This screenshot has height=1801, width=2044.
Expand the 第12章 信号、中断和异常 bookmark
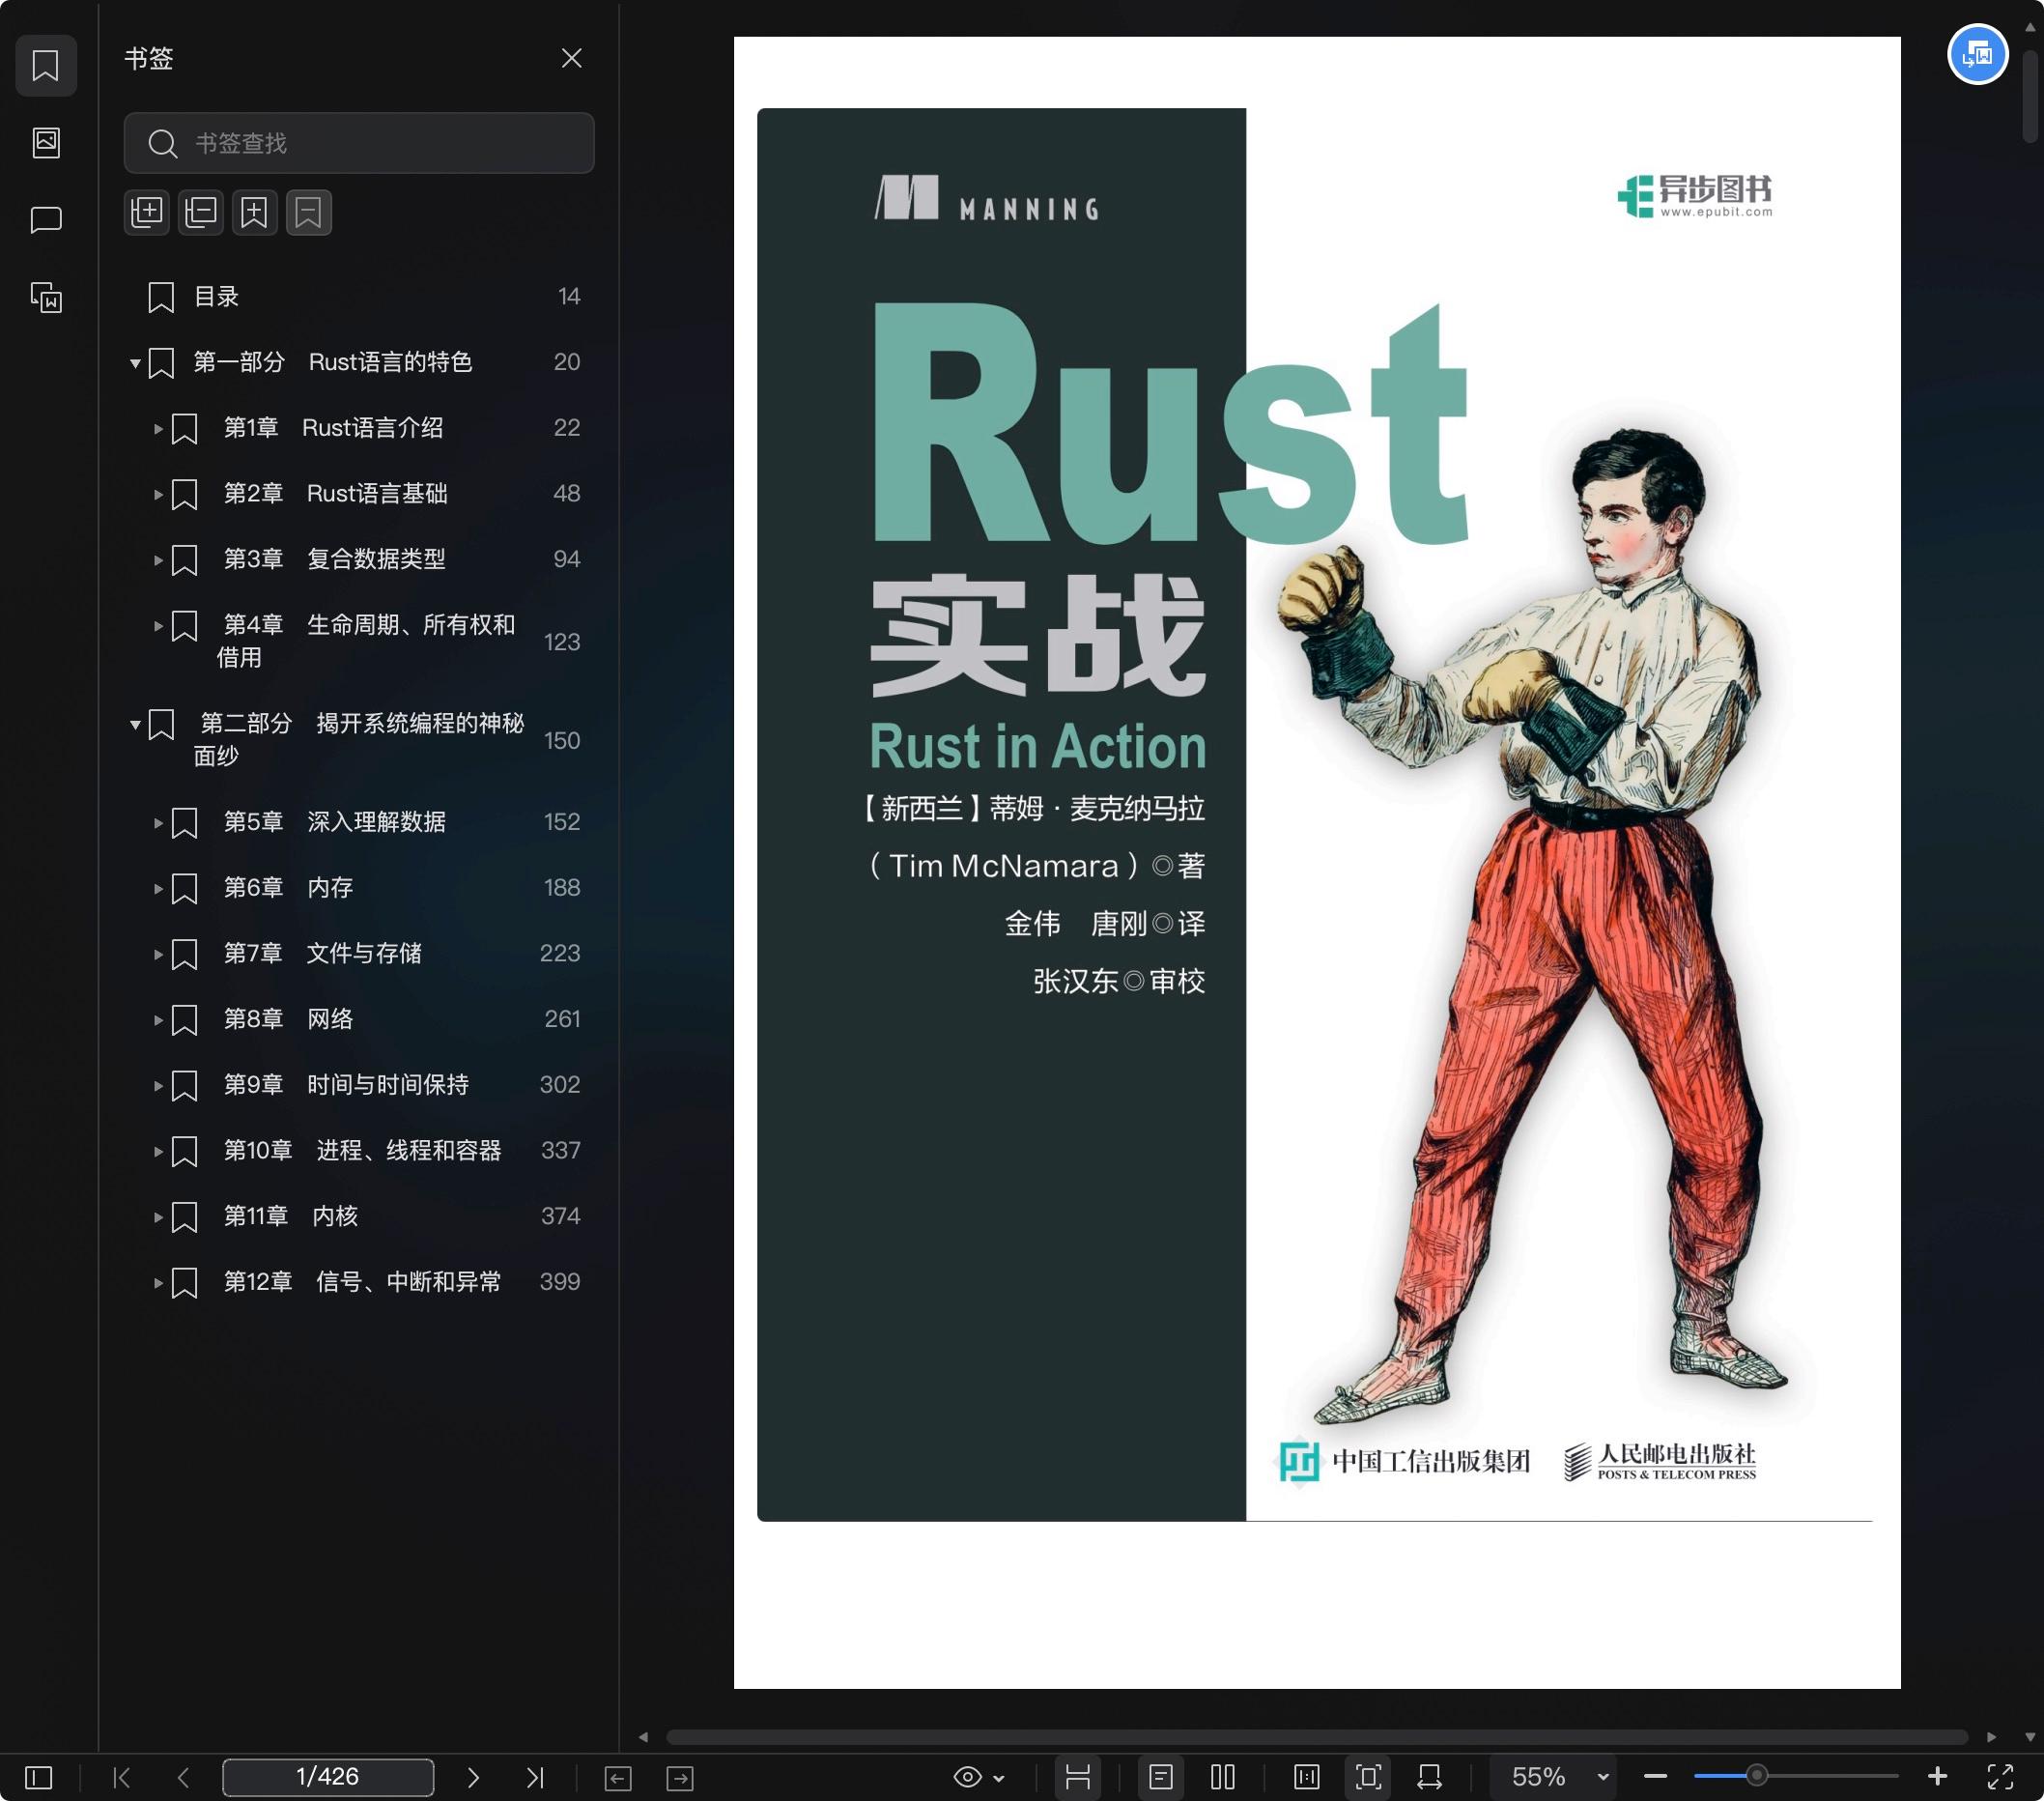(158, 1283)
